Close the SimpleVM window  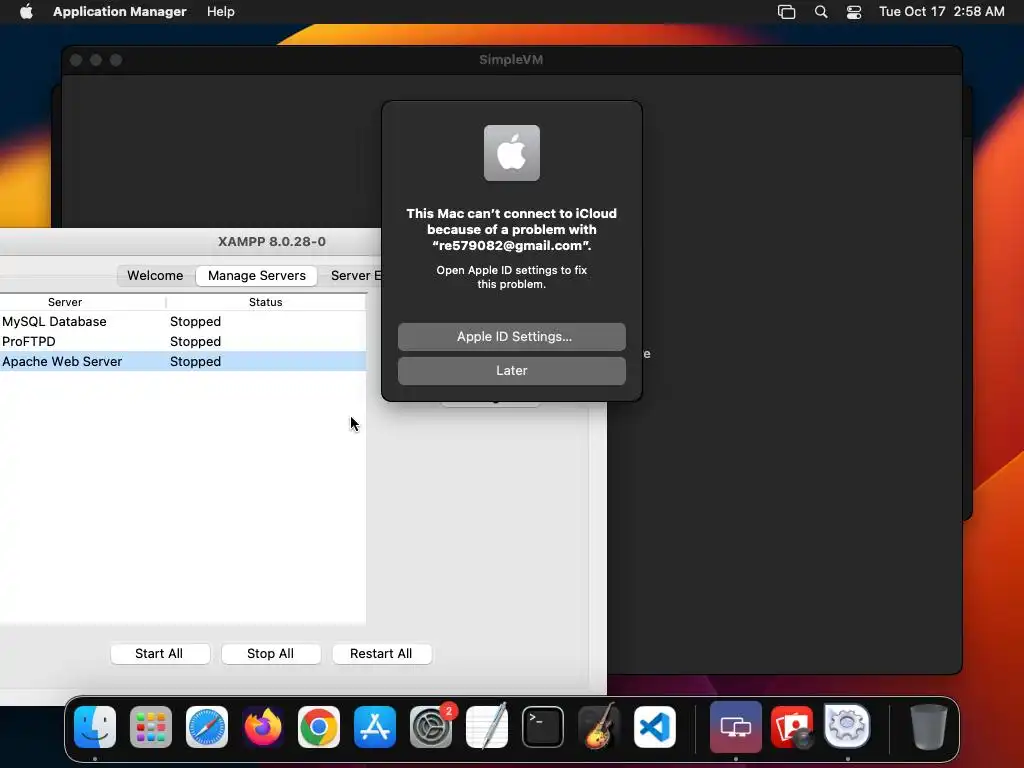[76, 60]
